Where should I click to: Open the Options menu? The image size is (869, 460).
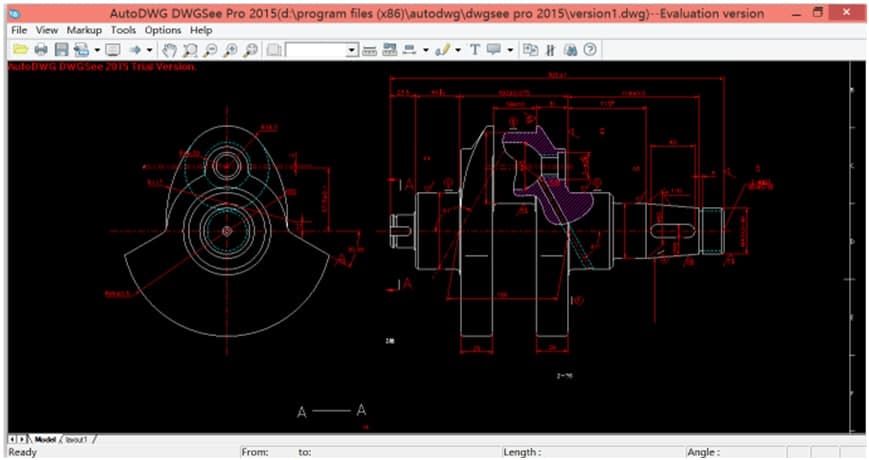[x=163, y=30]
